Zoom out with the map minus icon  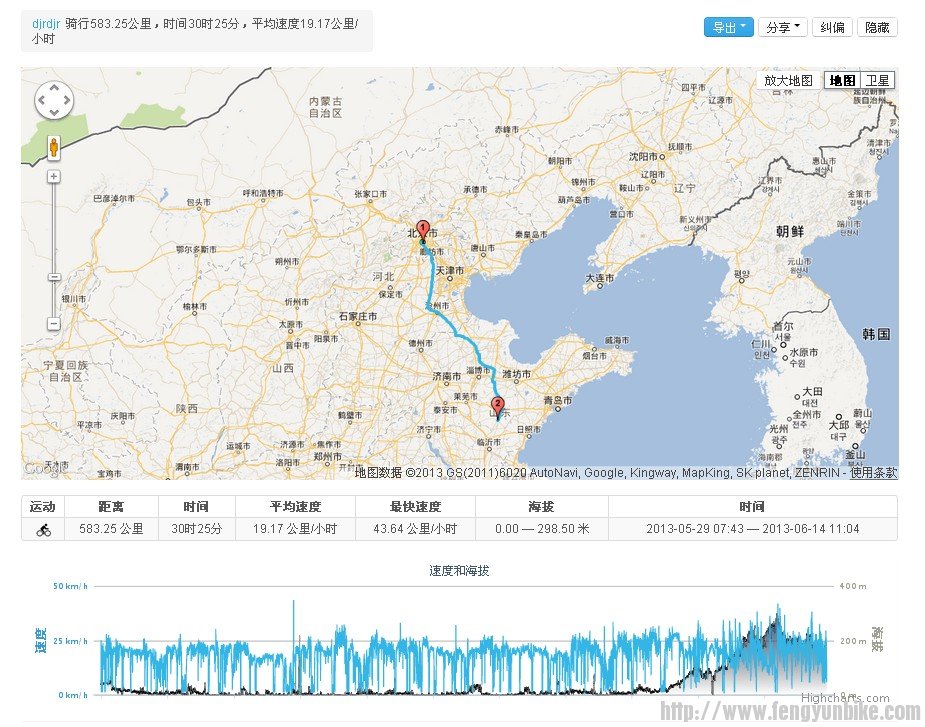point(53,322)
